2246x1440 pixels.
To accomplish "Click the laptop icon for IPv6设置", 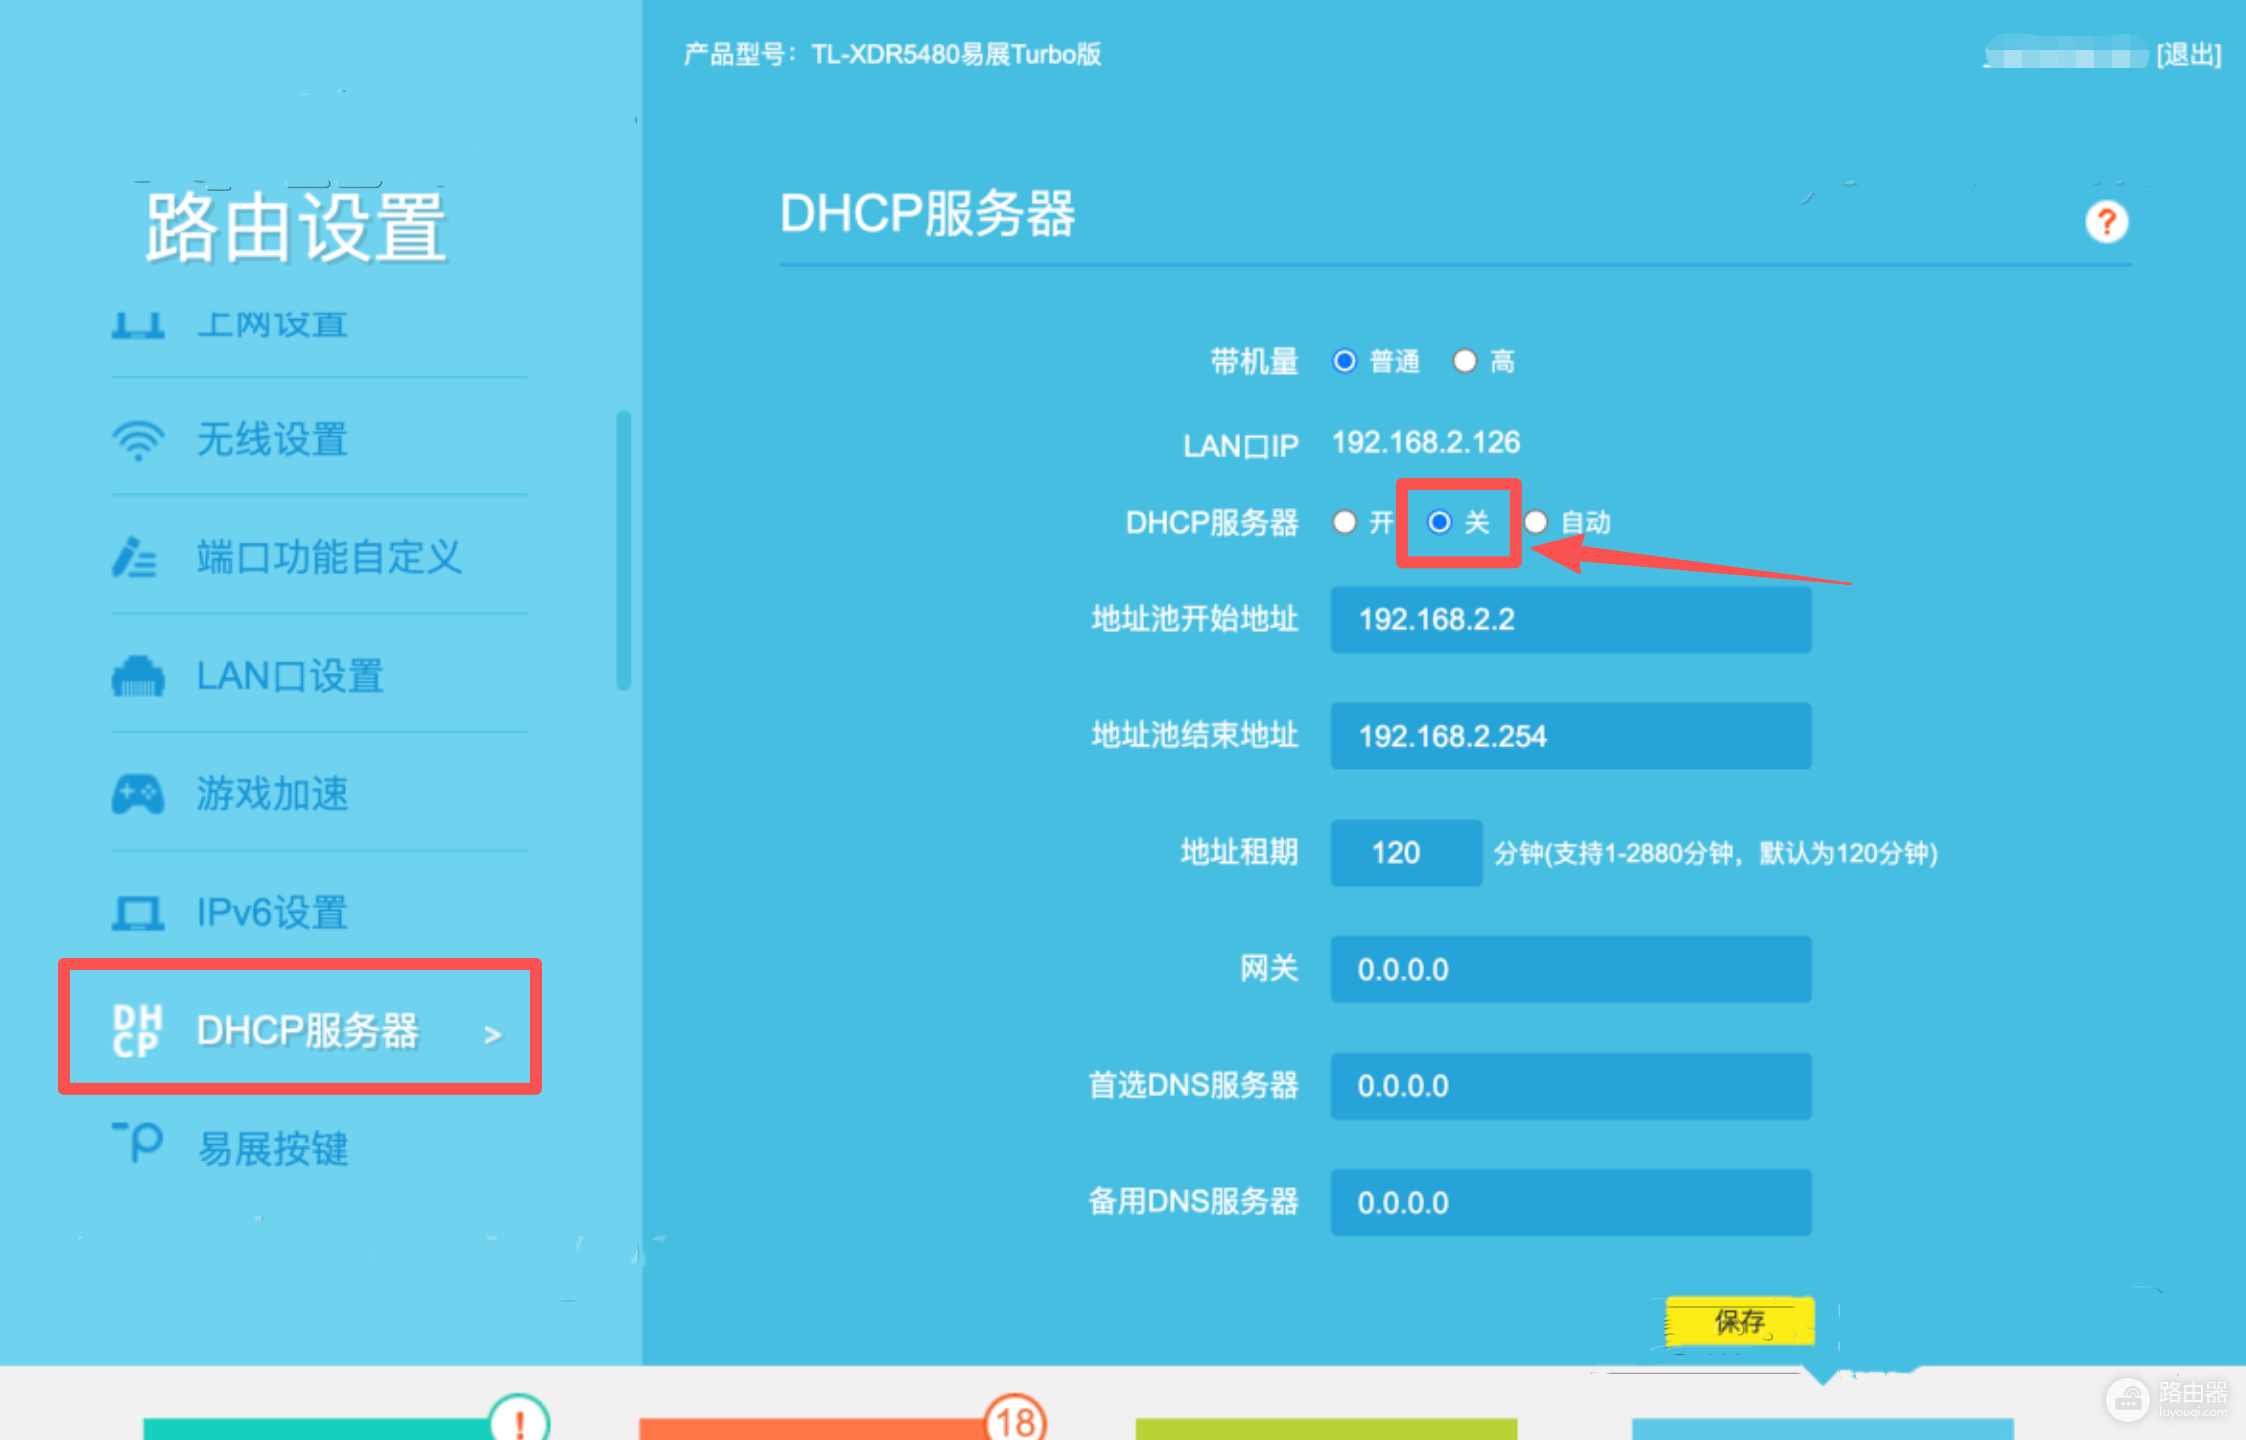I will (x=137, y=913).
